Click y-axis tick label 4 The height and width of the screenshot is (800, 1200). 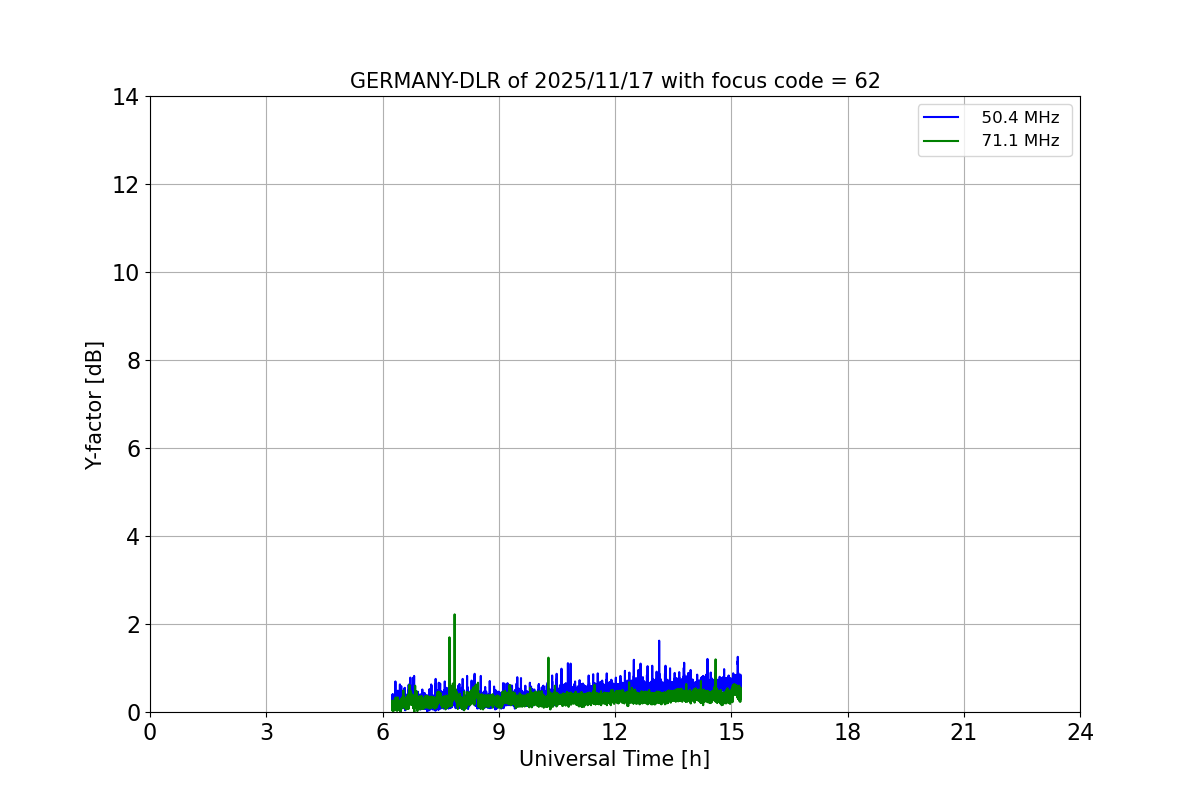pos(133,537)
